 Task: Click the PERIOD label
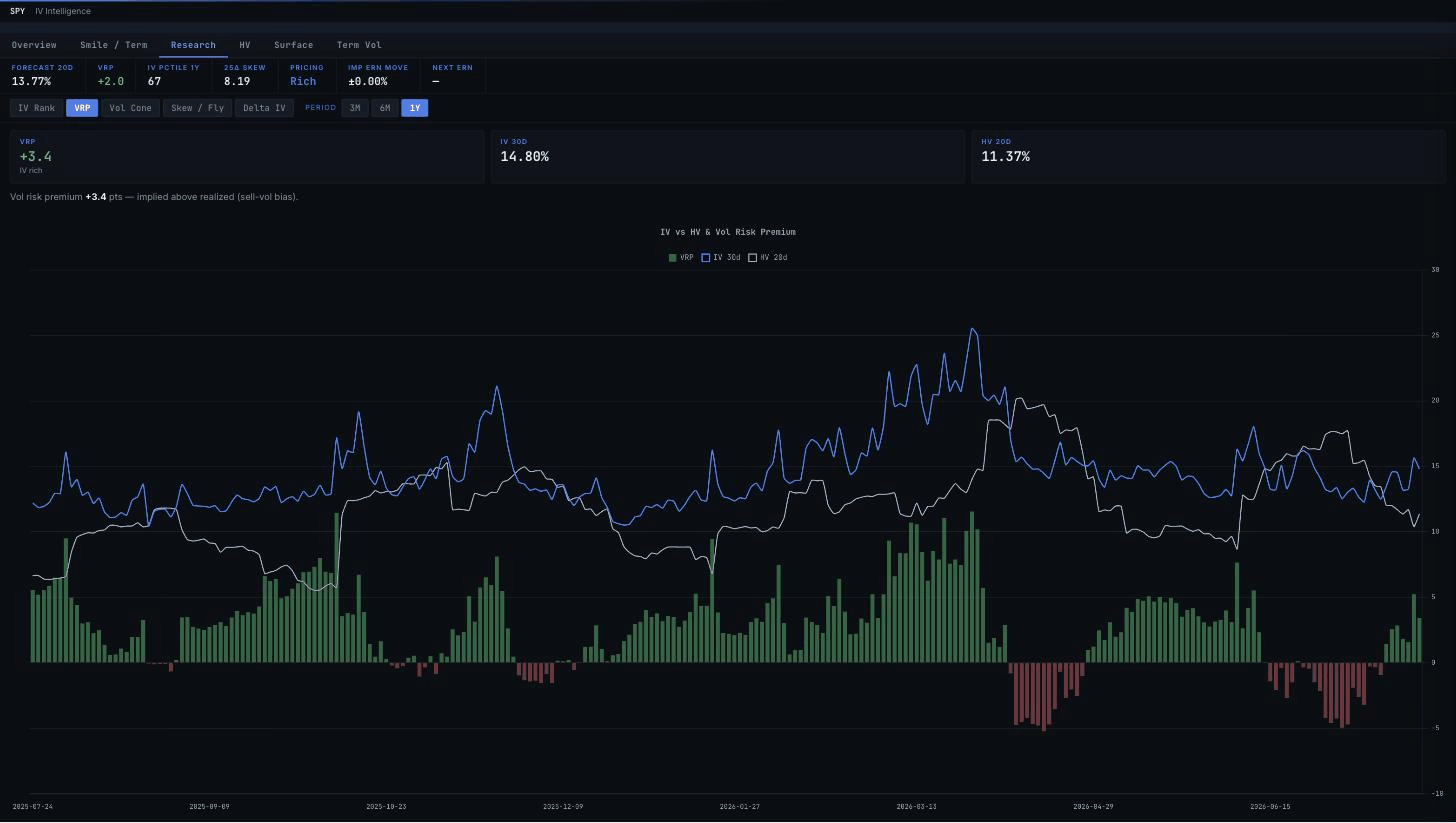click(x=320, y=108)
